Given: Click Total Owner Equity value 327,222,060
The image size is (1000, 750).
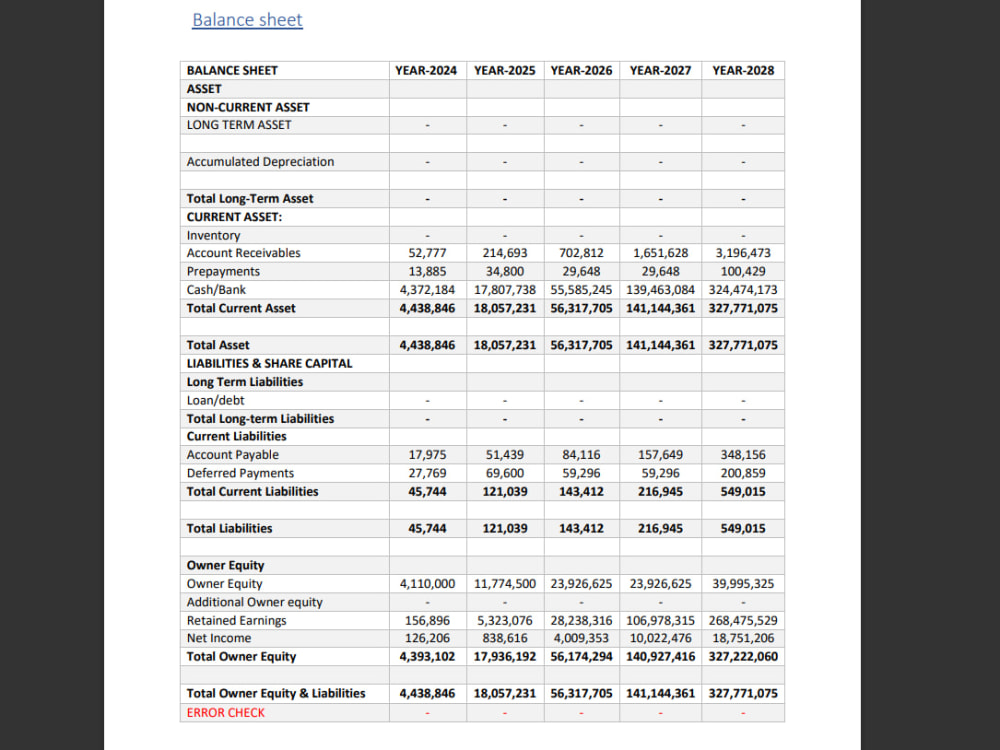Looking at the screenshot, I should tap(743, 657).
